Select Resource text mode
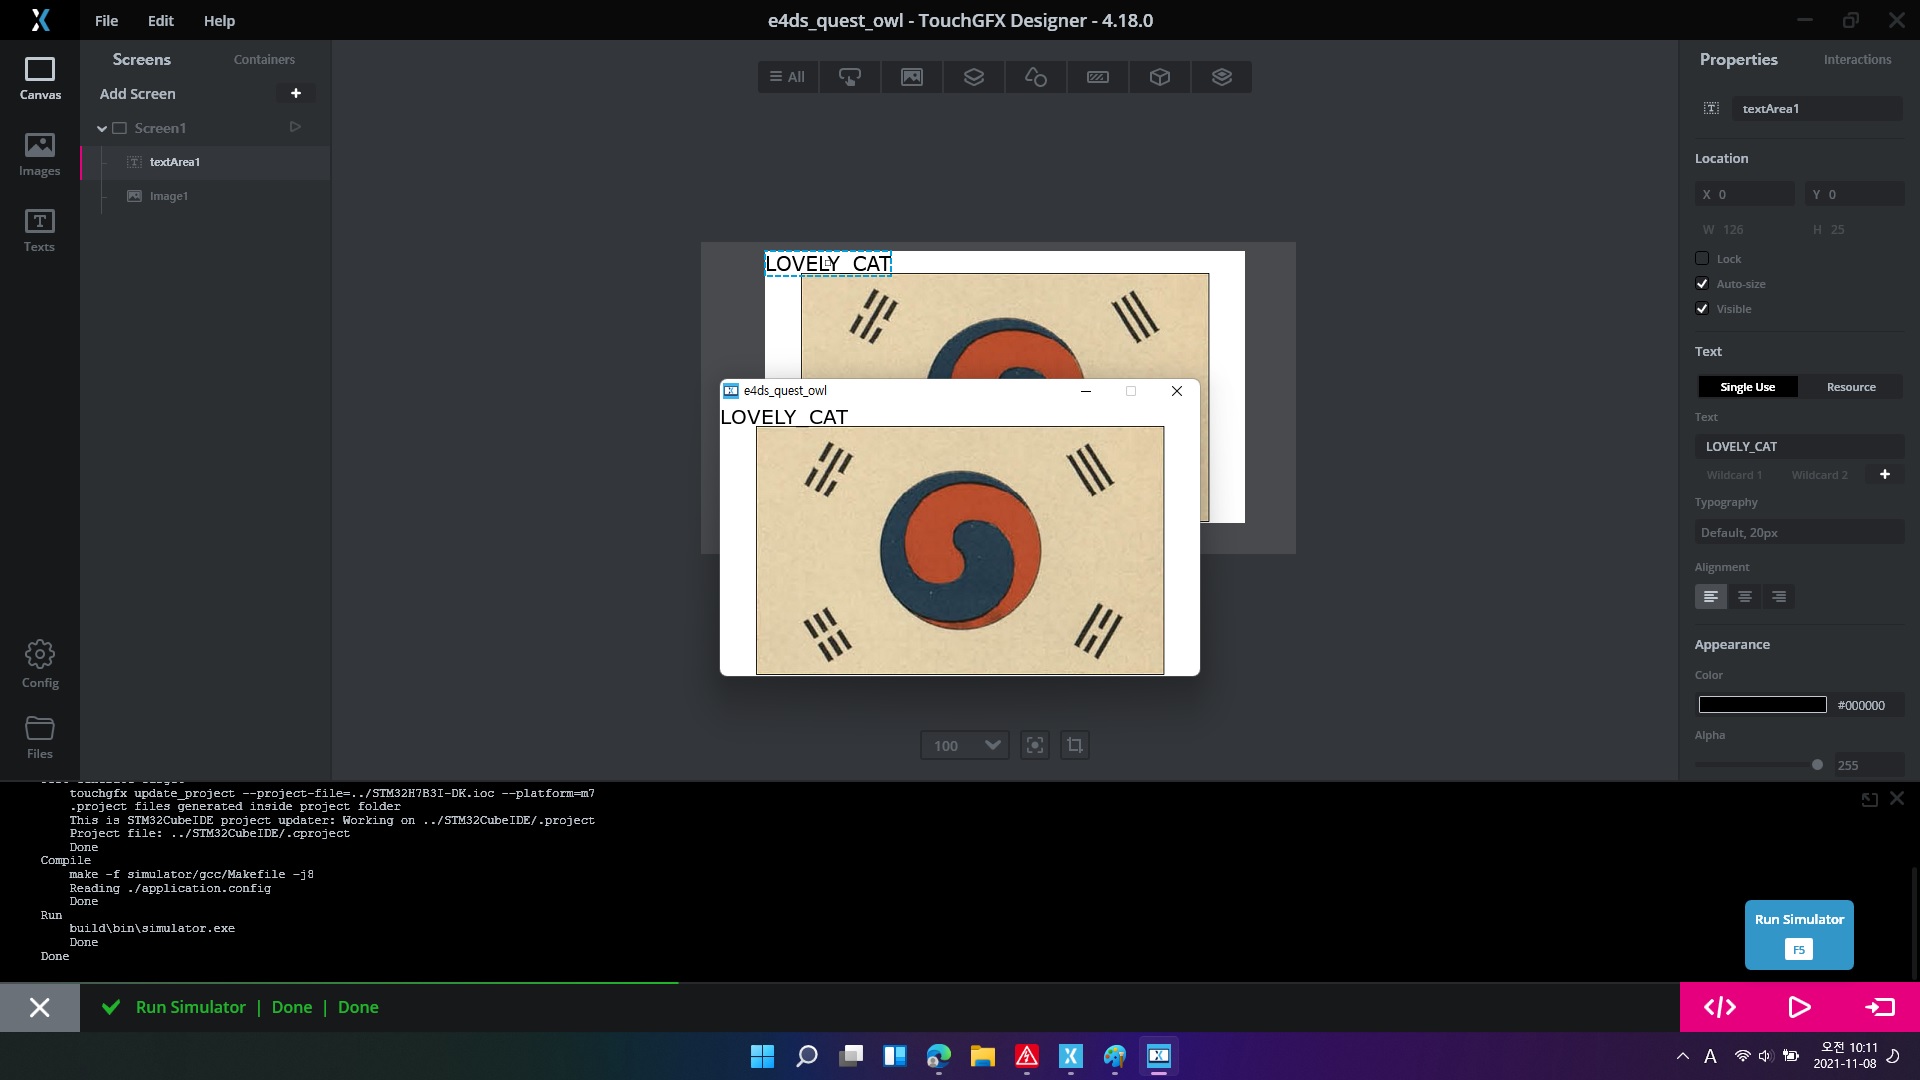 tap(1851, 387)
